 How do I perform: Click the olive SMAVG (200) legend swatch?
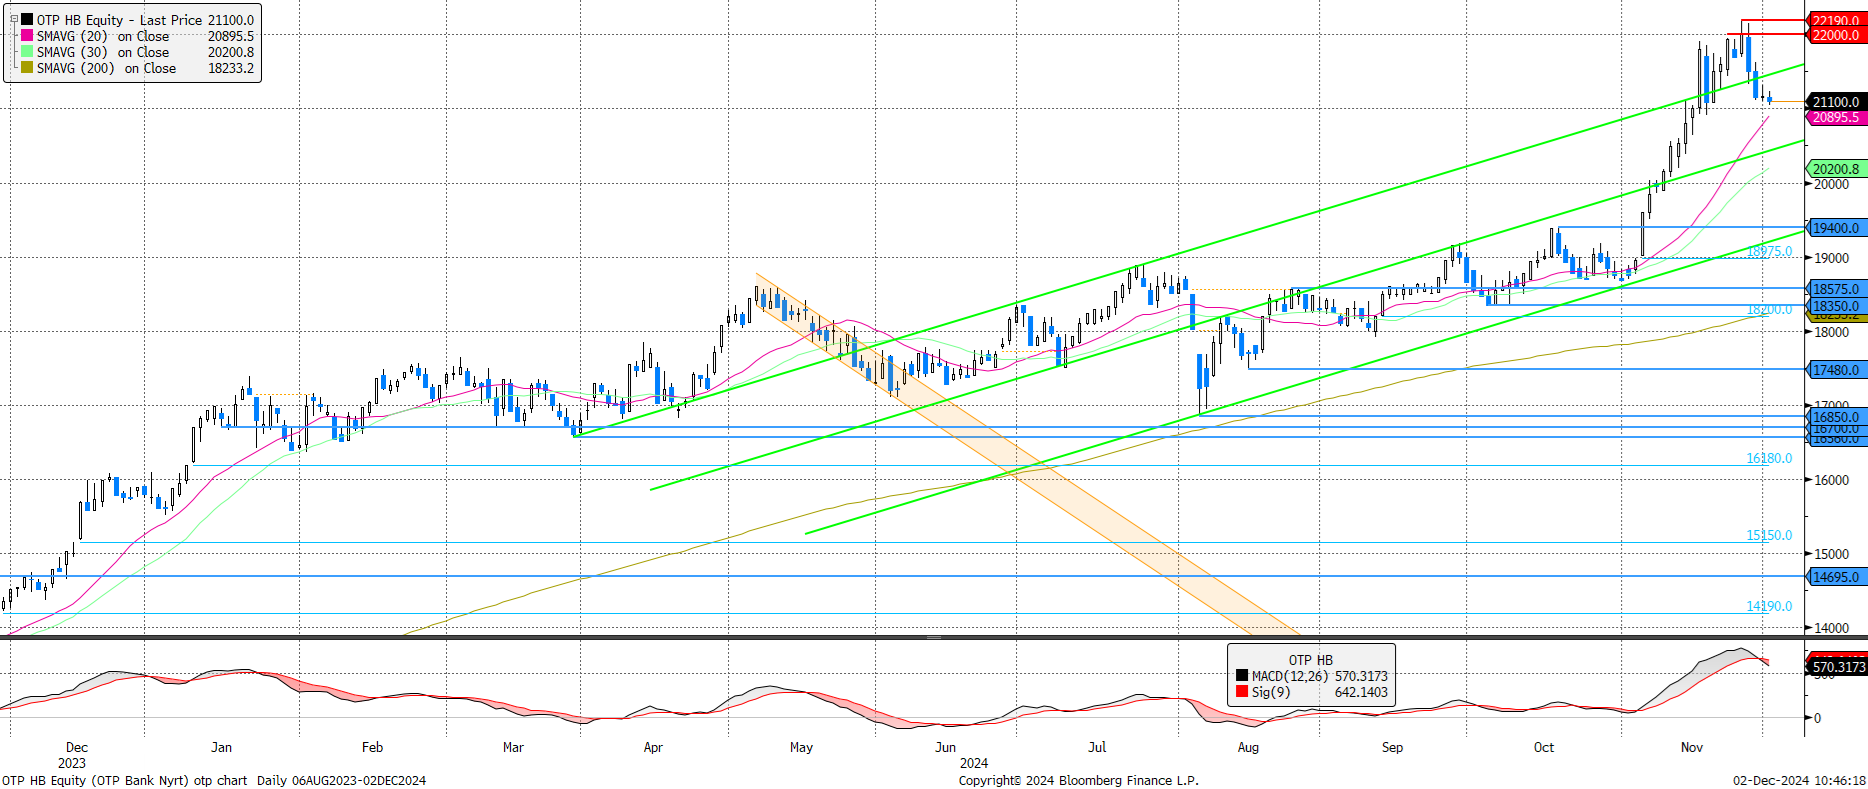pos(27,68)
